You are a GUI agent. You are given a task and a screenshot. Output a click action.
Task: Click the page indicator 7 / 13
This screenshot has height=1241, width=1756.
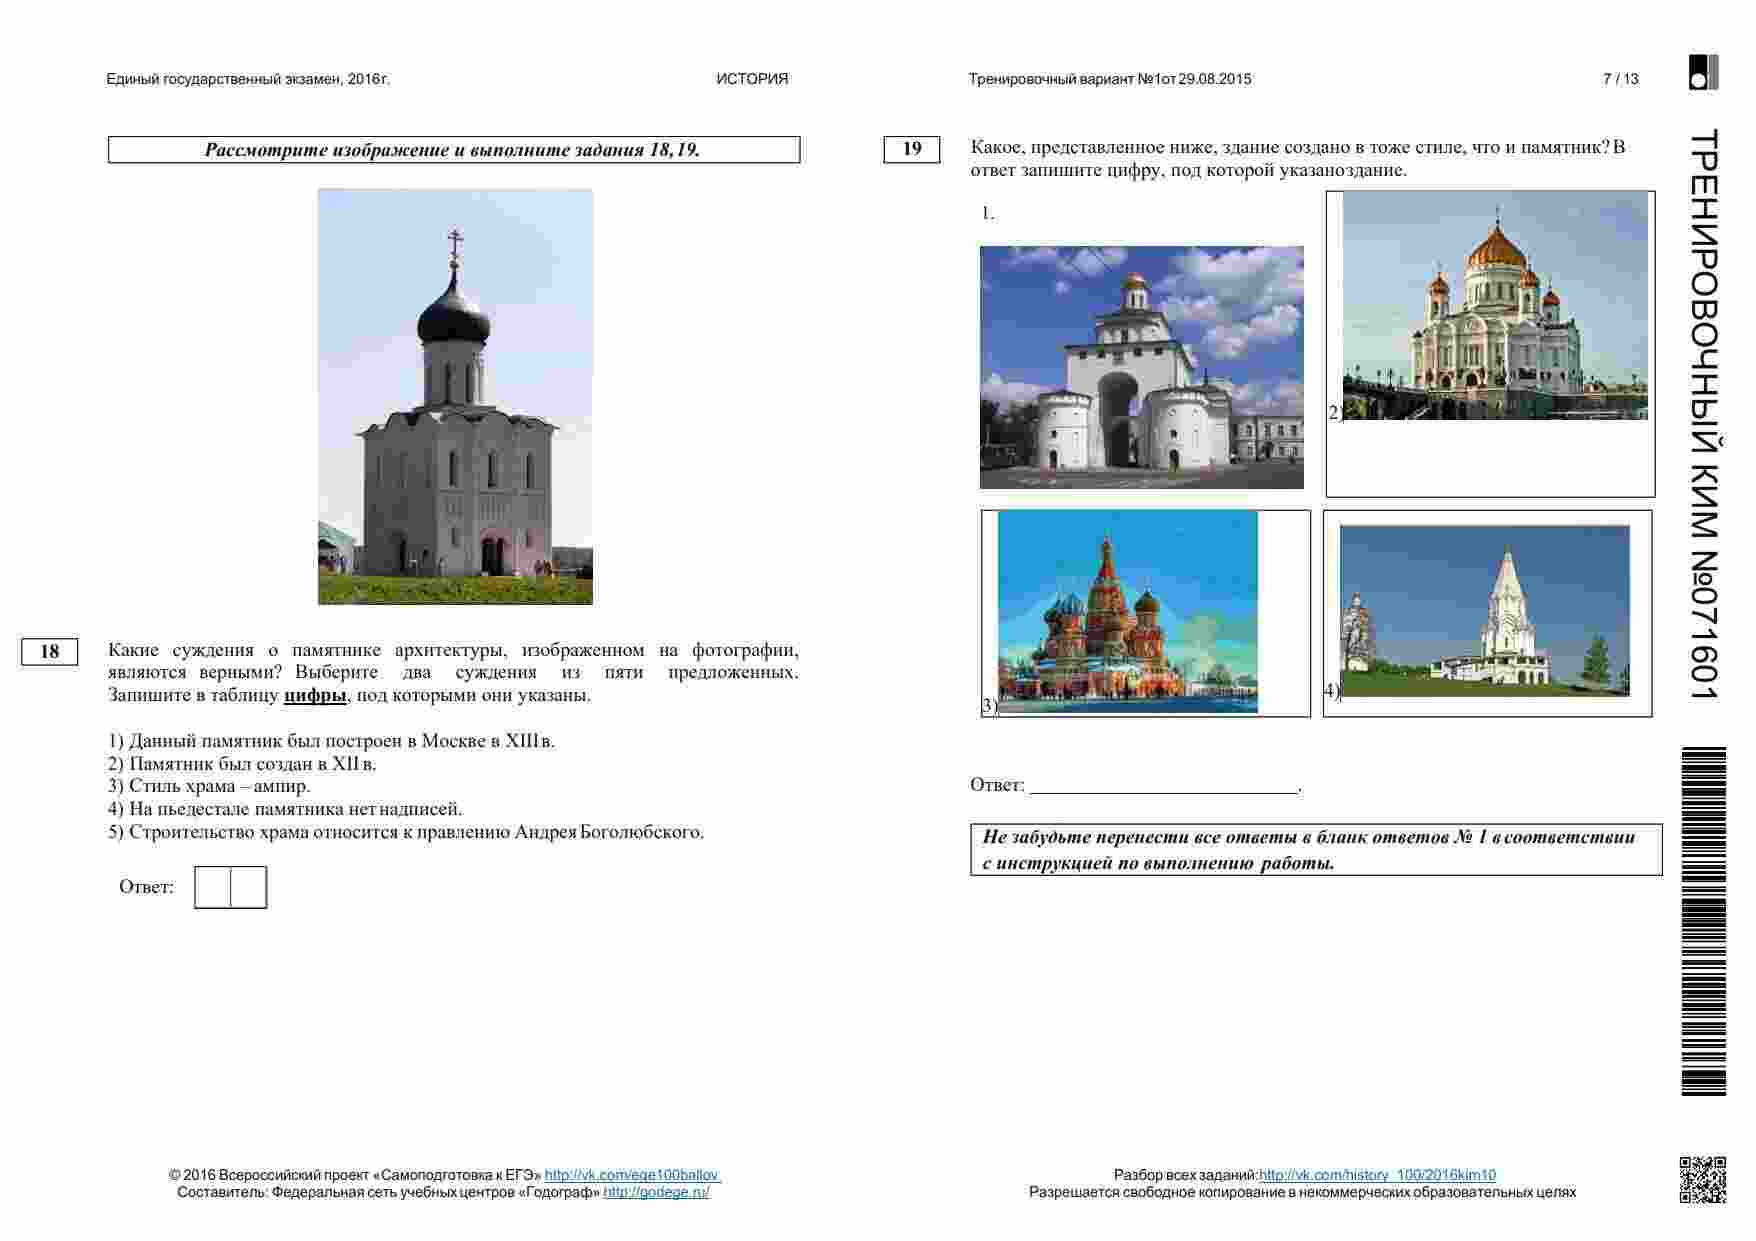(x=1620, y=79)
